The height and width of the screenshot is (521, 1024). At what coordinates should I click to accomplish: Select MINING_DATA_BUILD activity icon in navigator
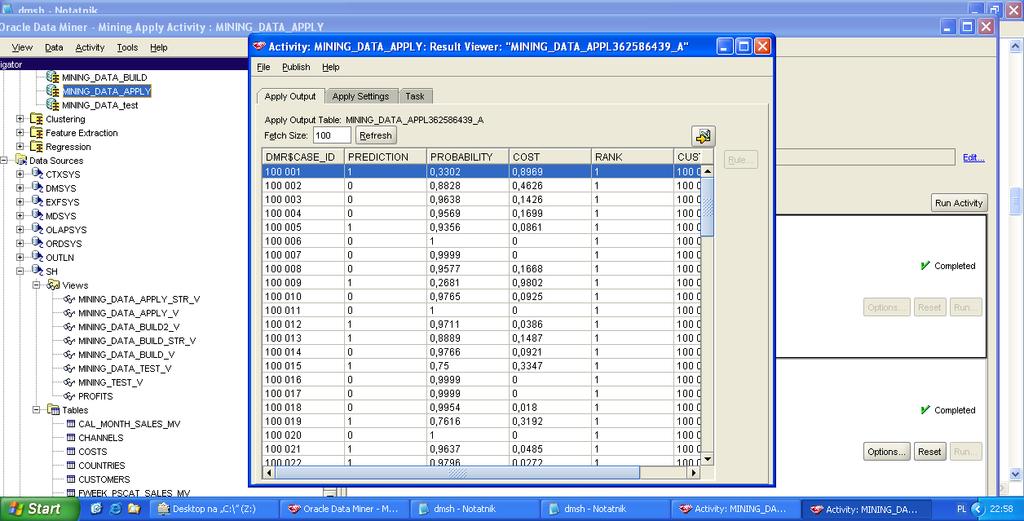tap(53, 77)
